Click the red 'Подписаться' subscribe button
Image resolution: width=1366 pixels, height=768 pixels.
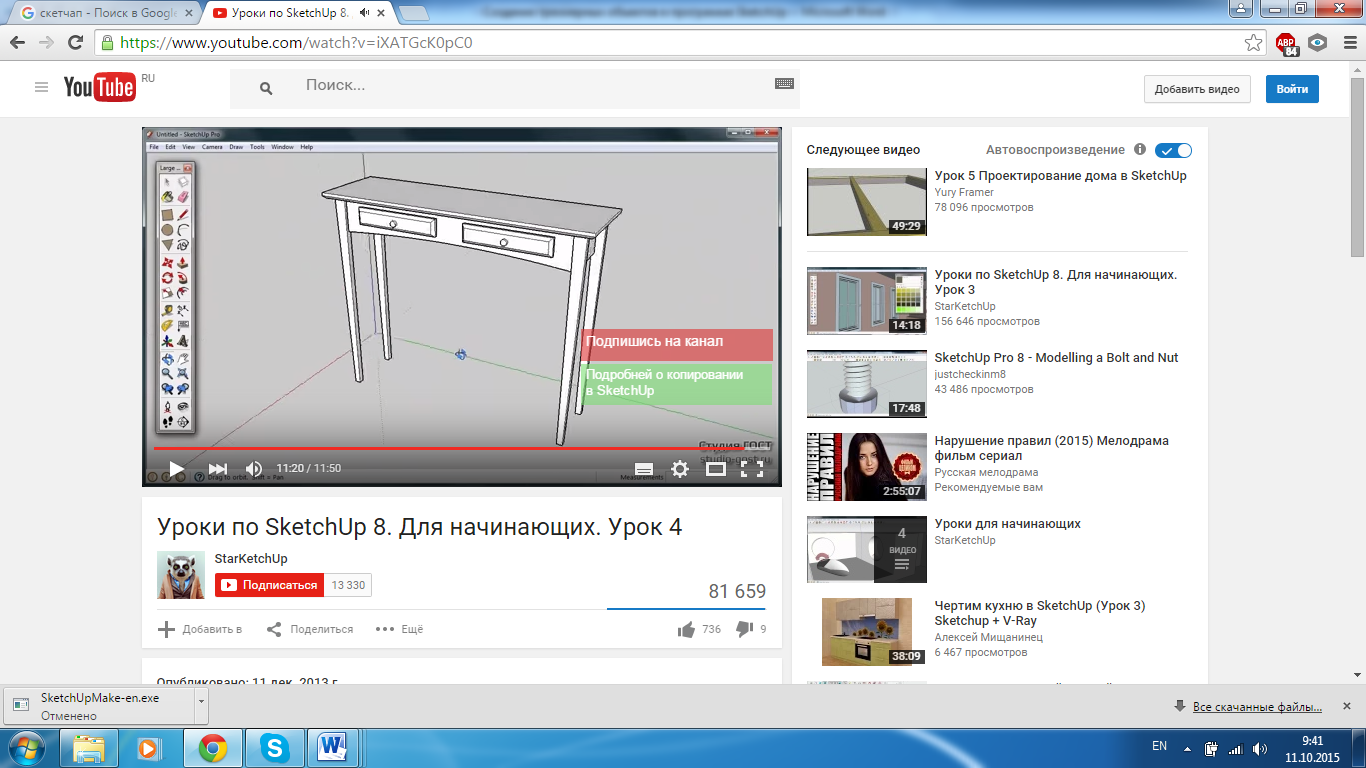pyautogui.click(x=269, y=585)
